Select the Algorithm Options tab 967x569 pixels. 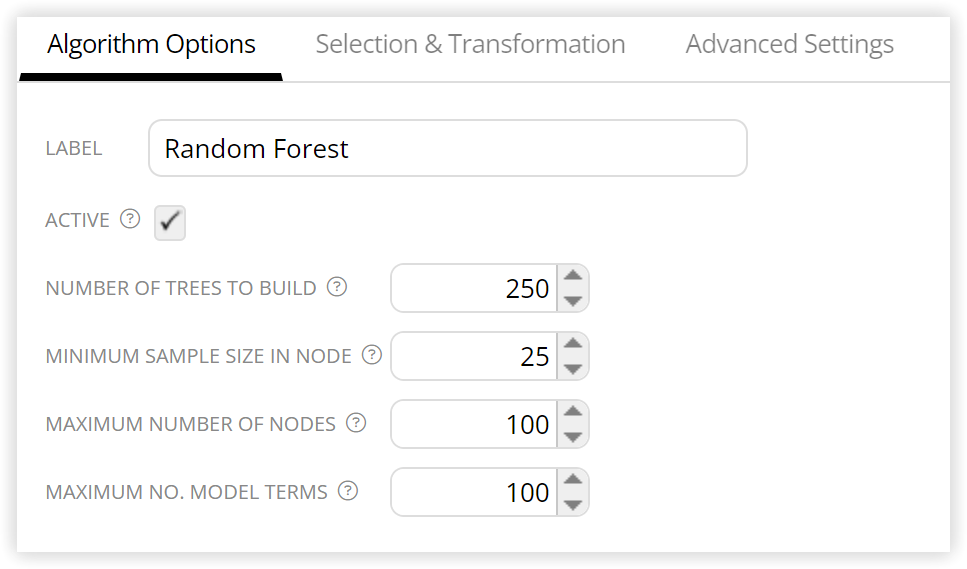click(x=151, y=44)
